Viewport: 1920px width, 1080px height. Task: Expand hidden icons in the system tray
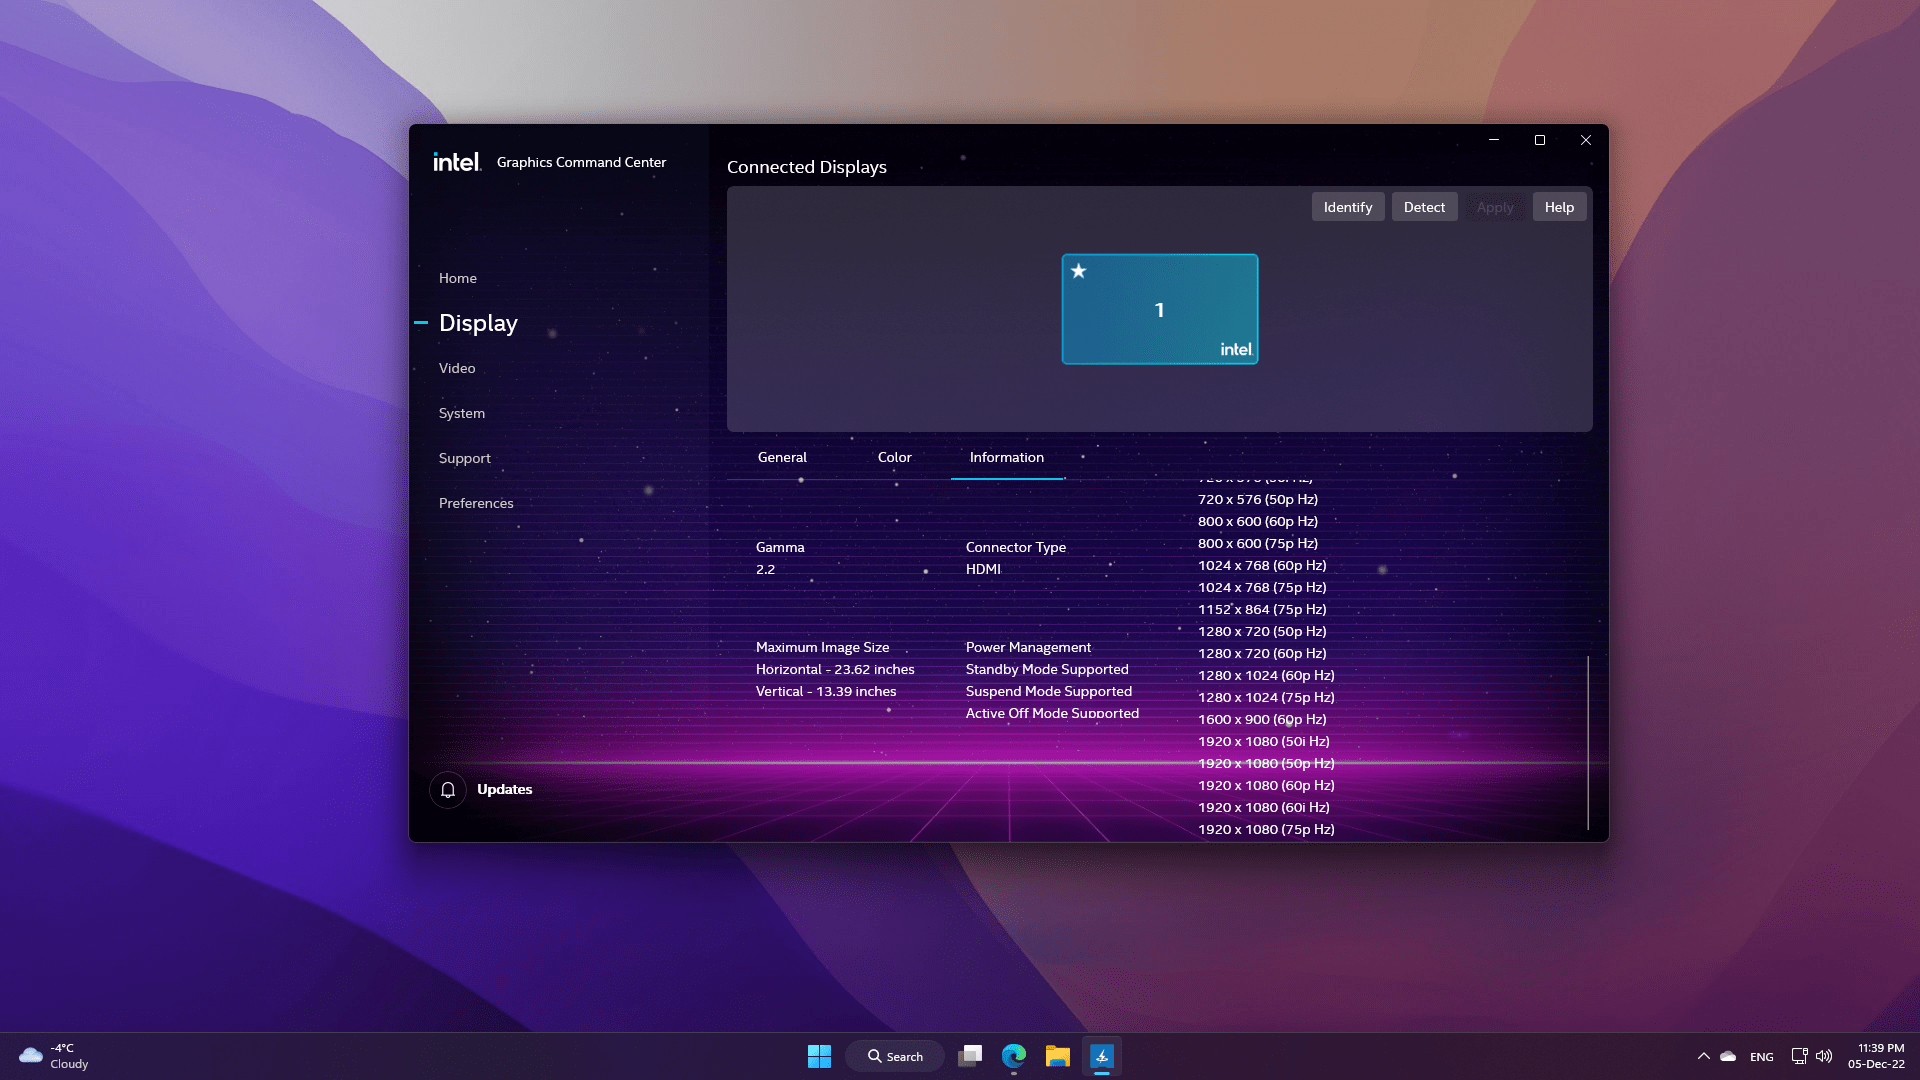click(1704, 1056)
